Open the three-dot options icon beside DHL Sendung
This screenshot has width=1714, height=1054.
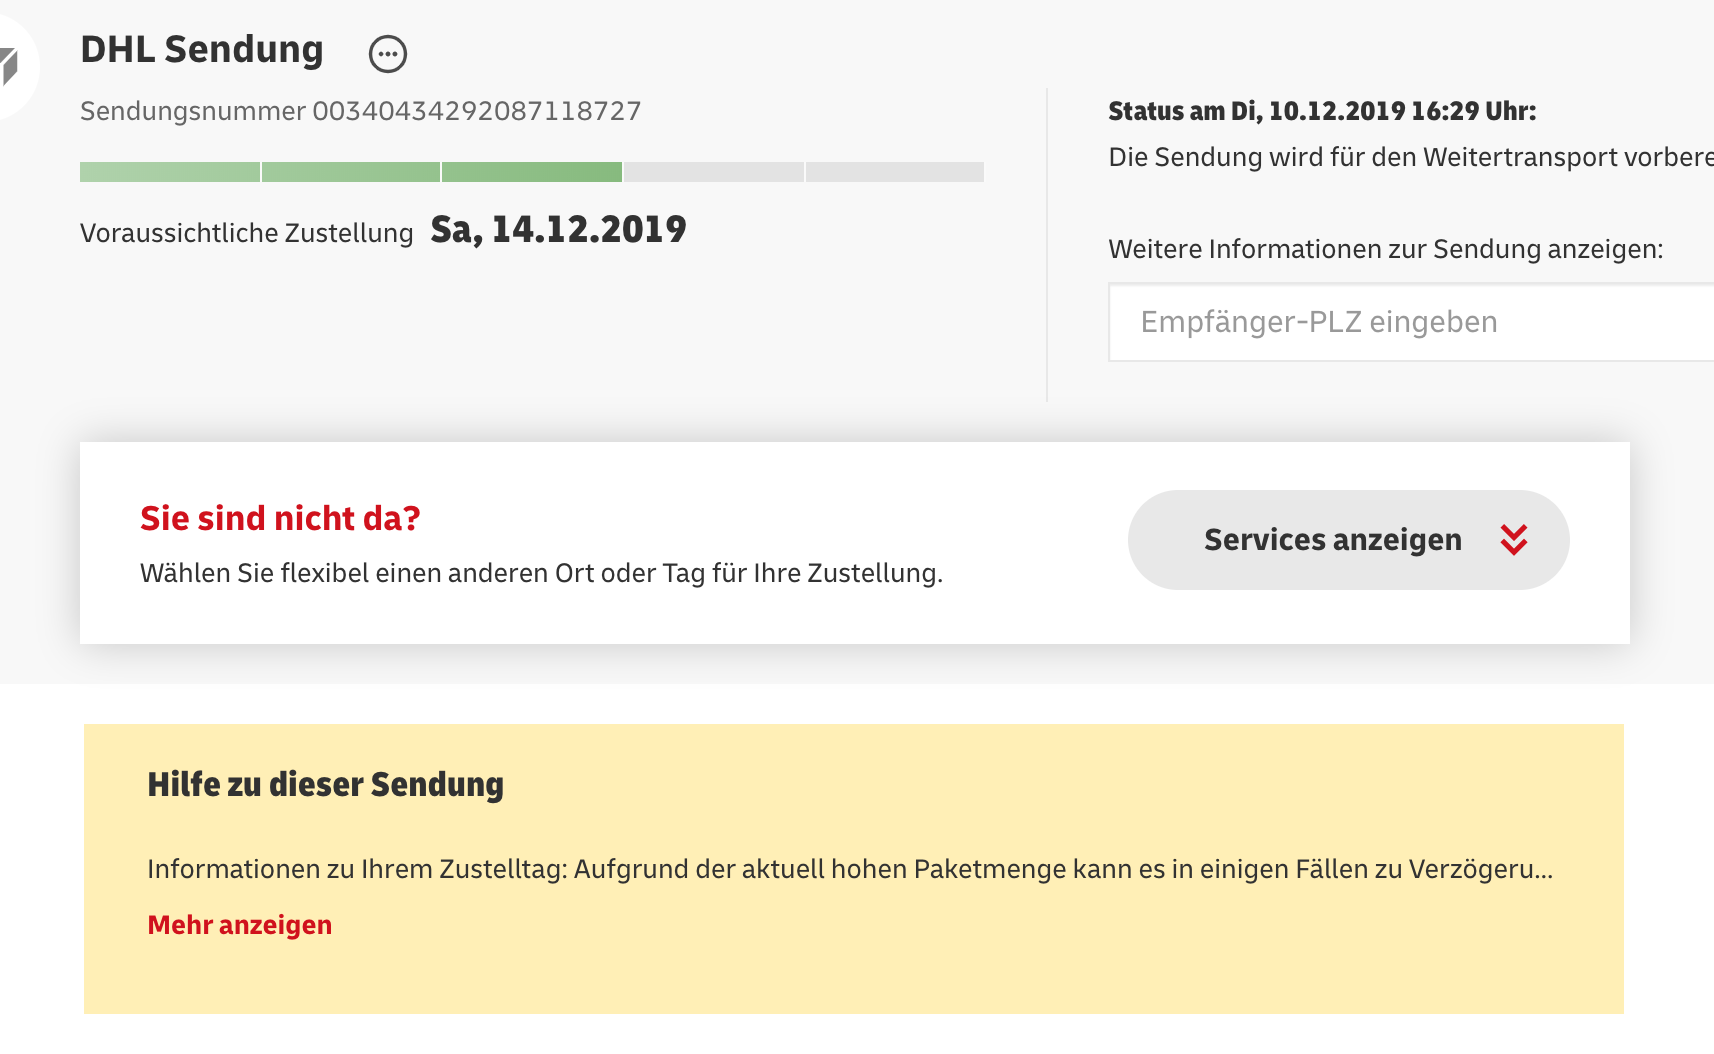point(388,54)
